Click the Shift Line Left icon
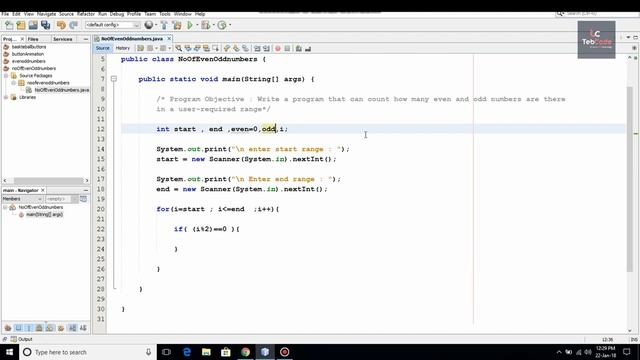Screen dimensions: 640x360 click(257, 49)
